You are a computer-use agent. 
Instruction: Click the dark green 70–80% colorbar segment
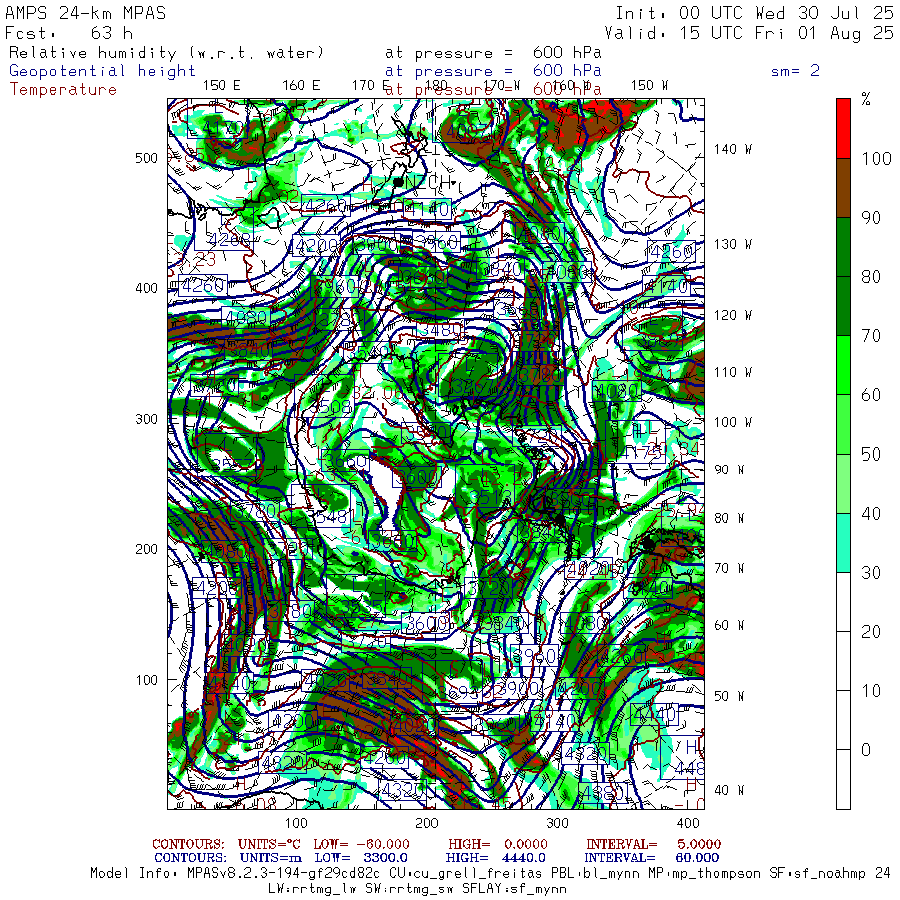[843, 306]
